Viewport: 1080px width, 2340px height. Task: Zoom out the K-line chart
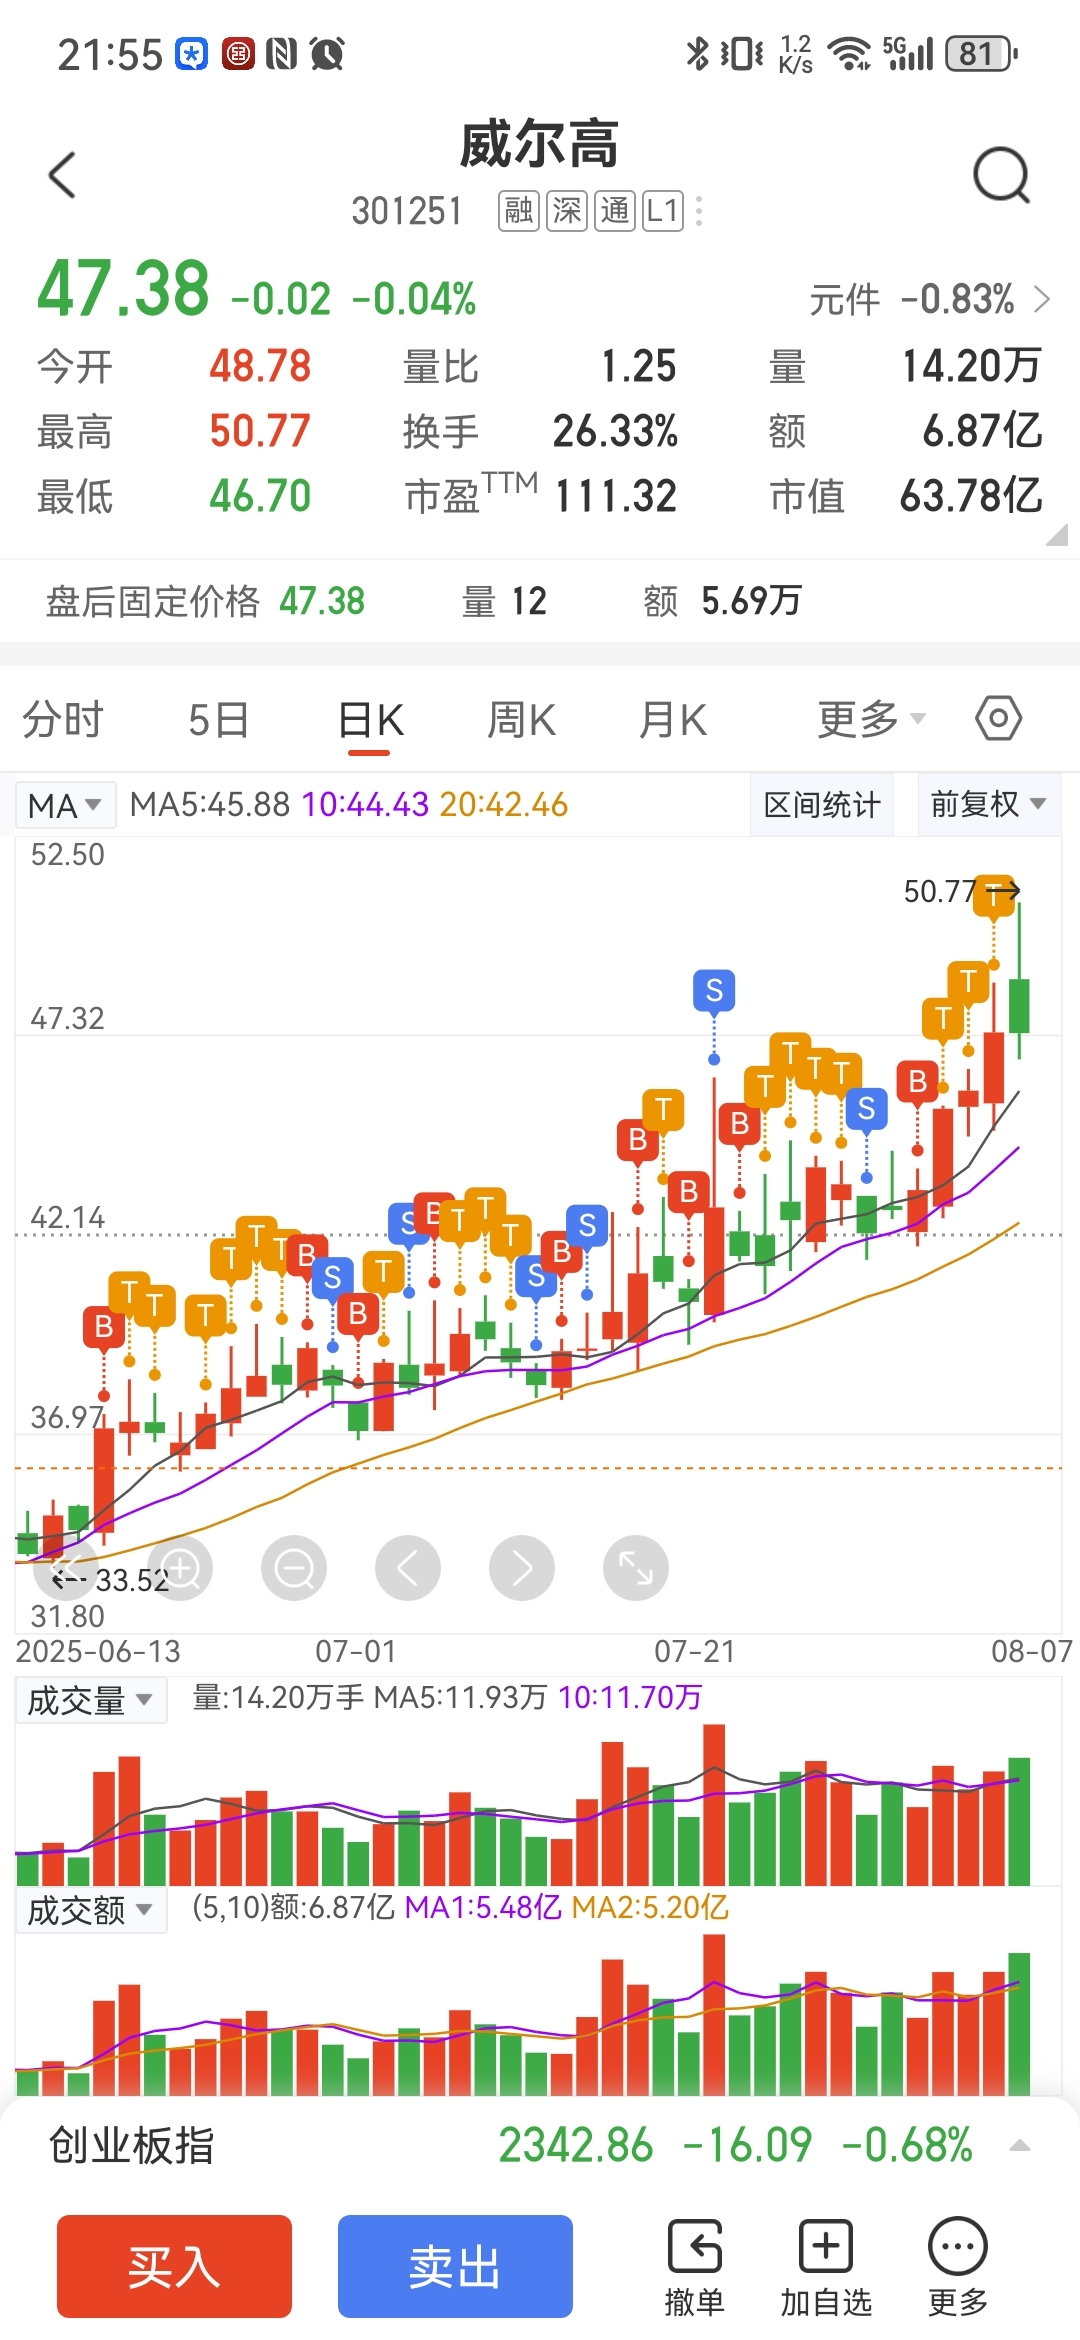point(294,1568)
